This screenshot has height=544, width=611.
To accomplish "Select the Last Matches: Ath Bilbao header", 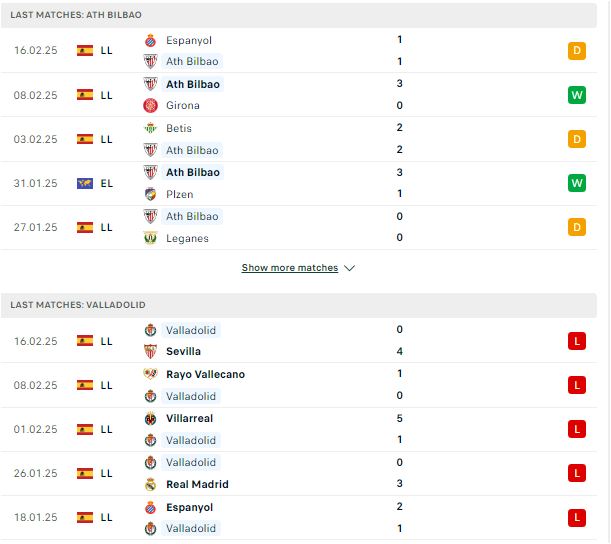I will (x=298, y=15).
